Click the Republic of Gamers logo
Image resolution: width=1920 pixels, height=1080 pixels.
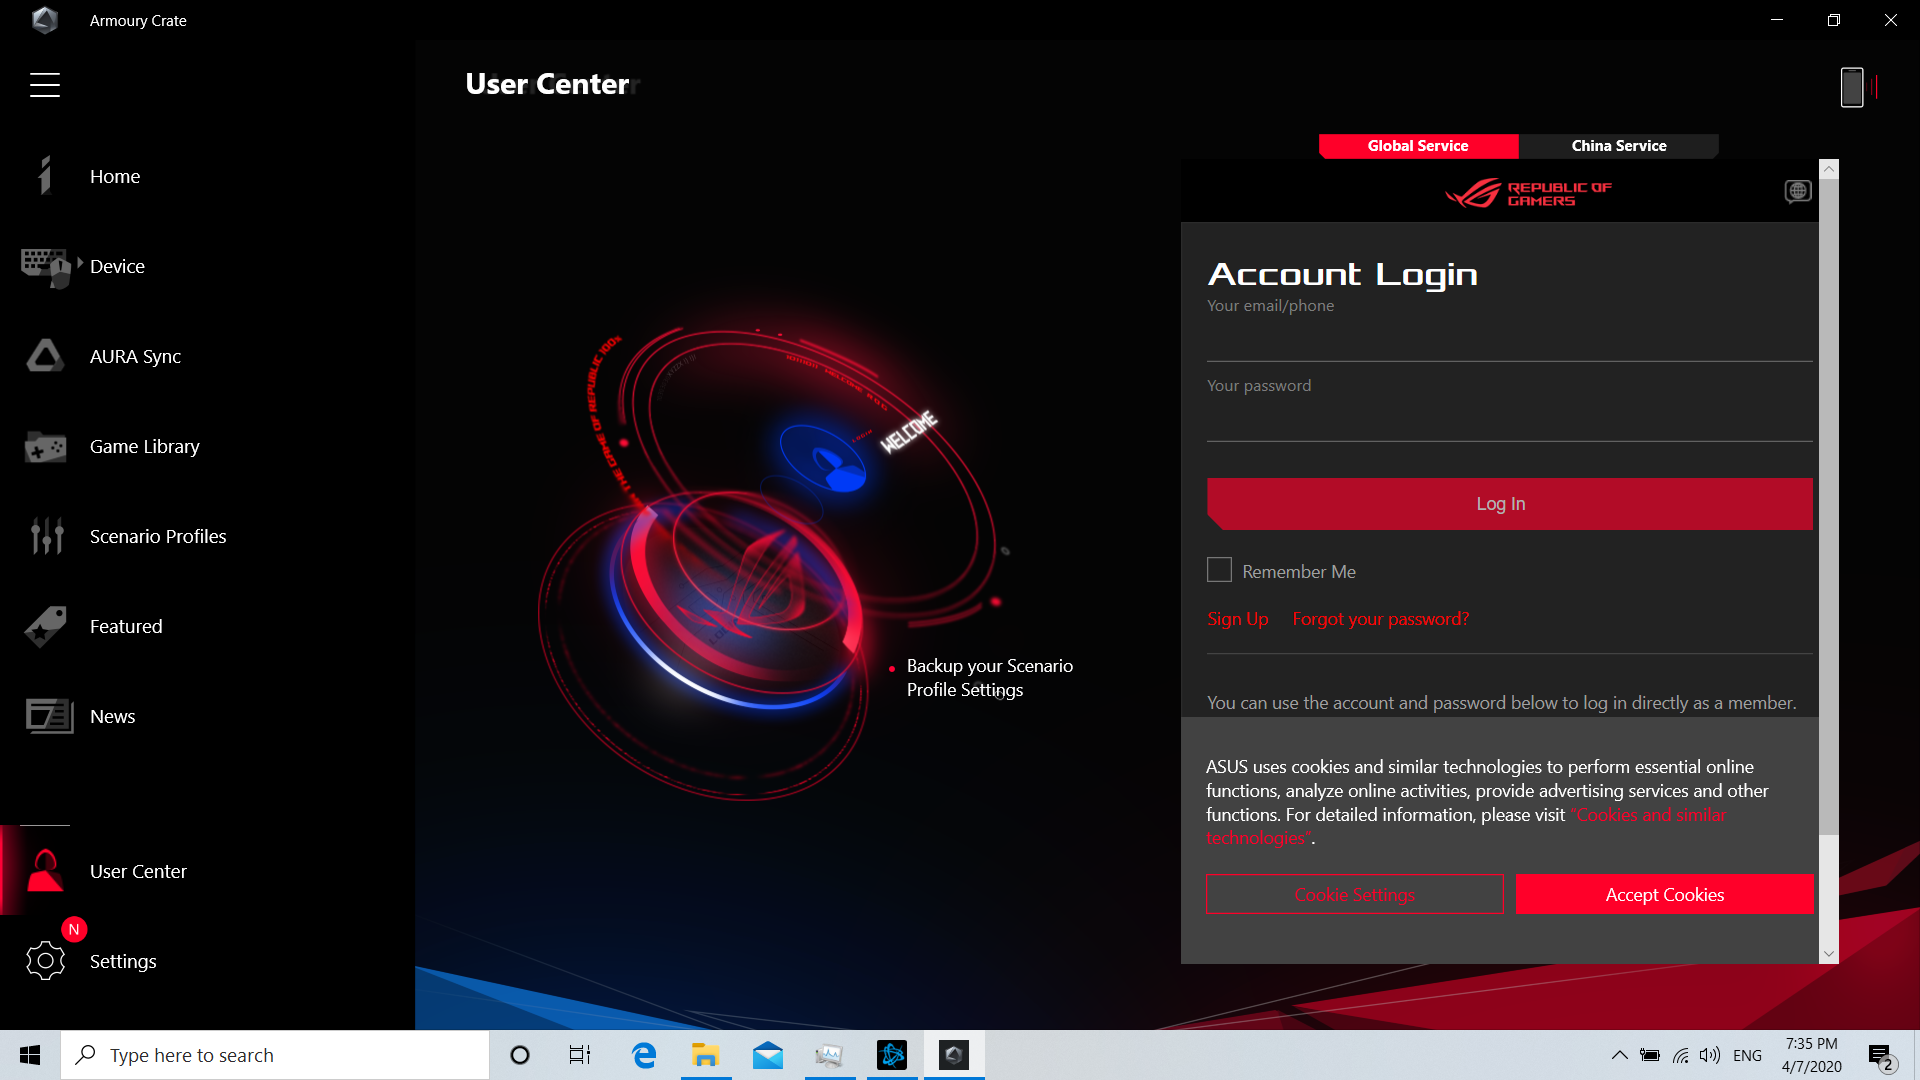click(x=1528, y=193)
